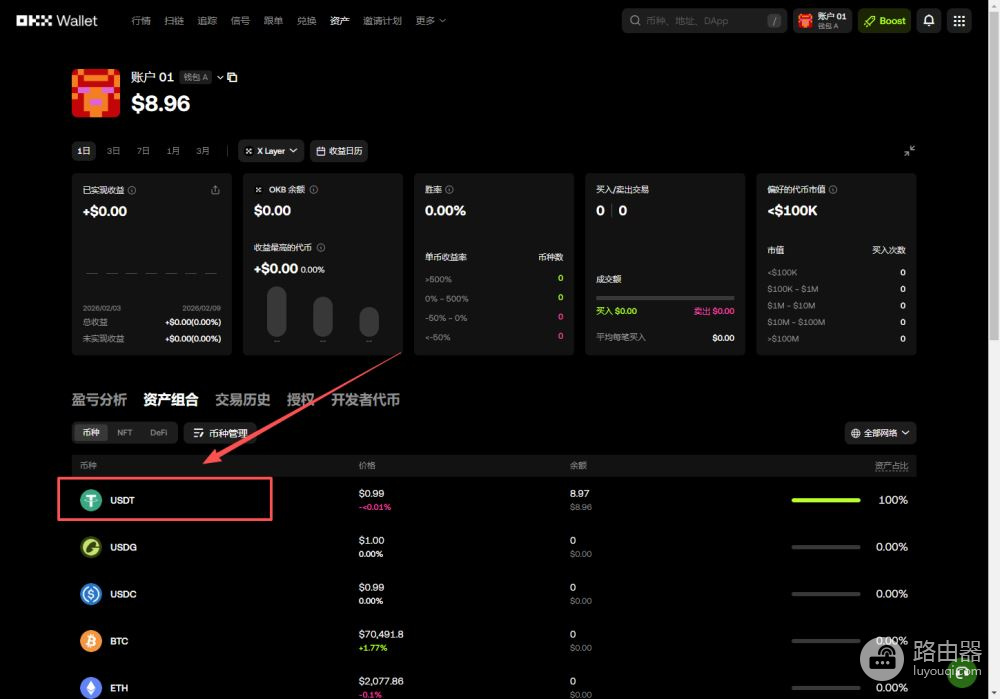The width and height of the screenshot is (1000, 699).
Task: Select the 3月 time range
Action: (203, 151)
